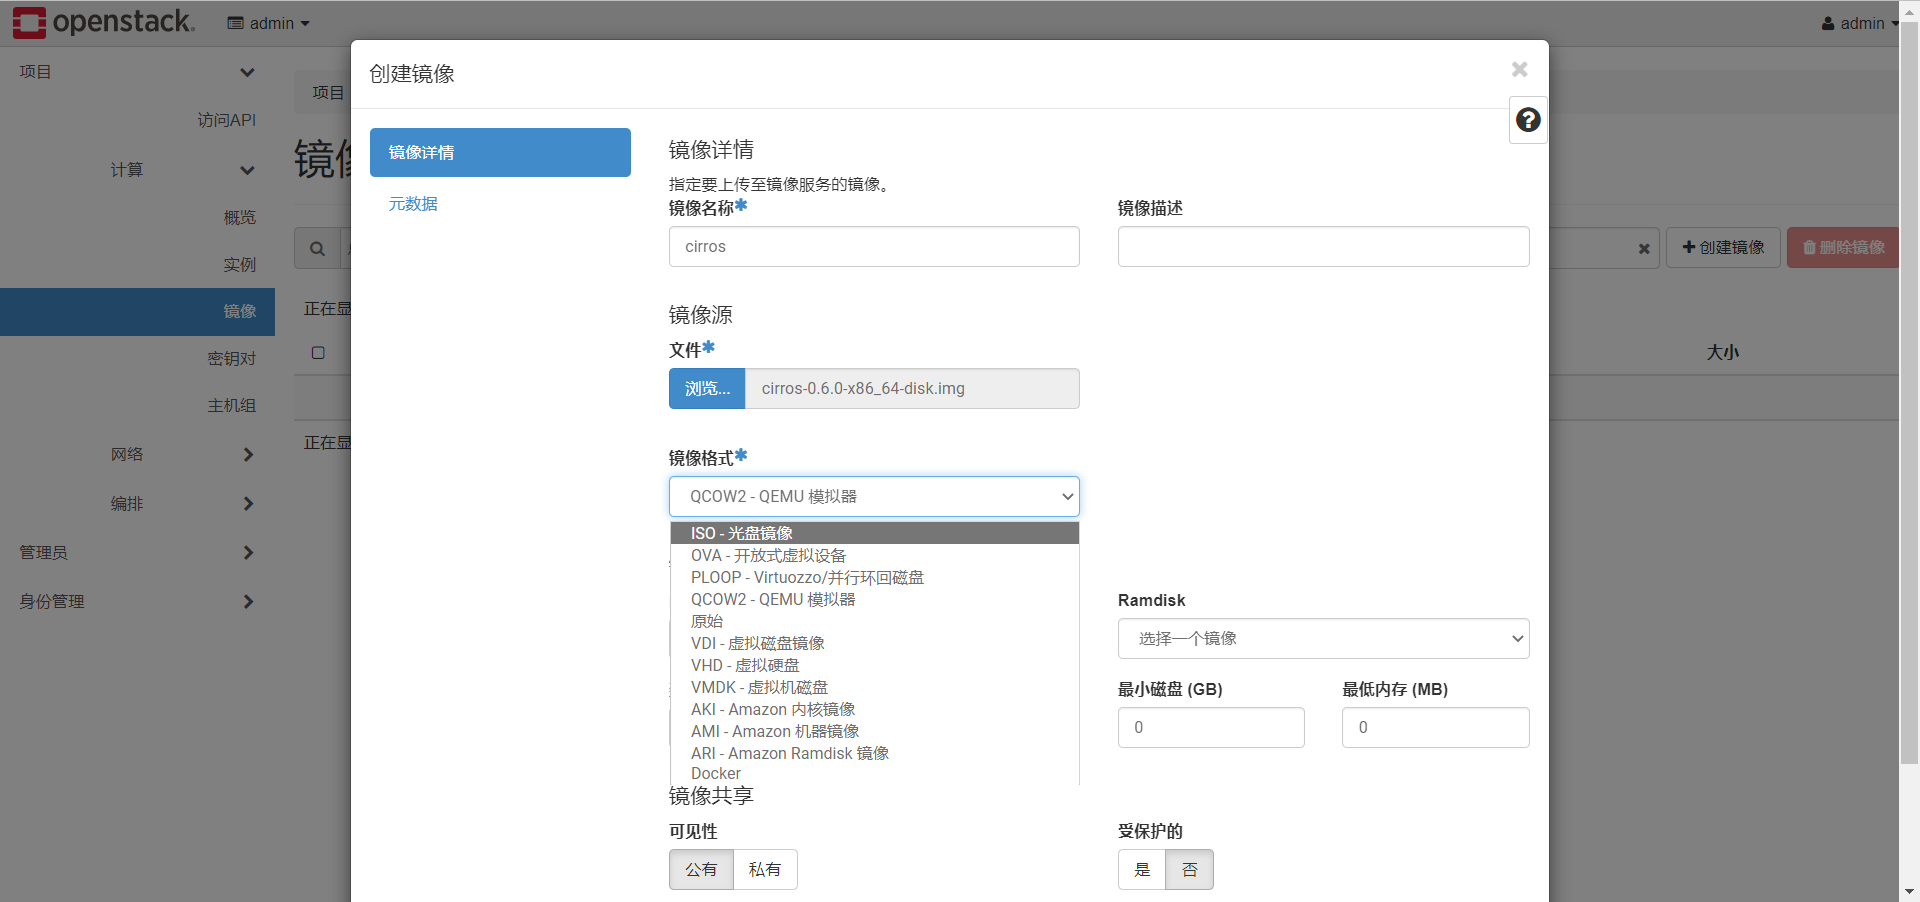
Task: Tick the select-all checkbox in images table
Action: pyautogui.click(x=318, y=352)
